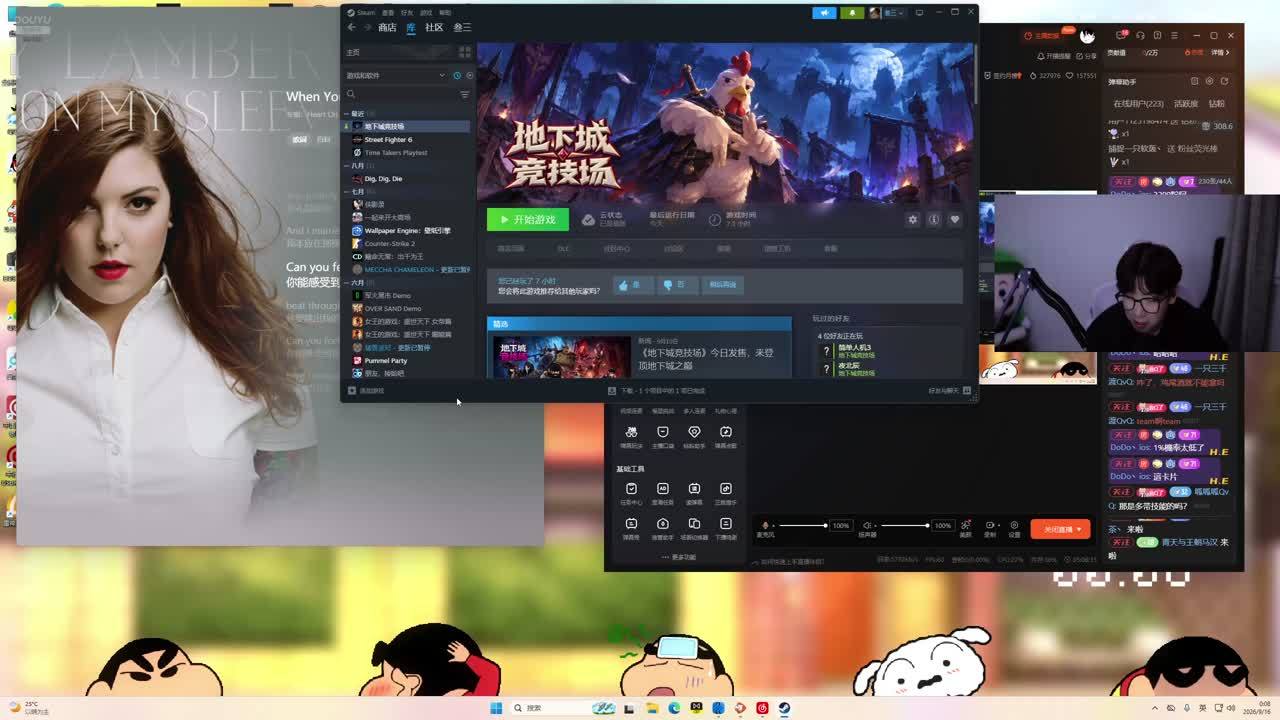Image resolution: width=1280 pixels, height=720 pixels.
Task: Open the 社区 community tab
Action: (x=434, y=27)
